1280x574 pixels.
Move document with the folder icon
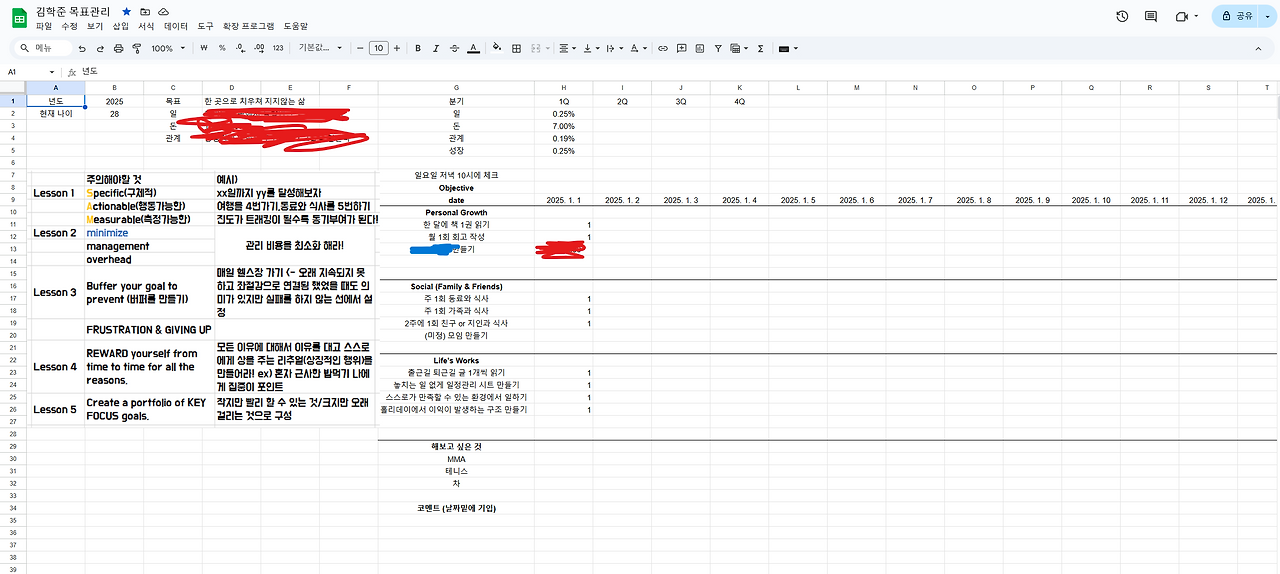pyautogui.click(x=145, y=11)
